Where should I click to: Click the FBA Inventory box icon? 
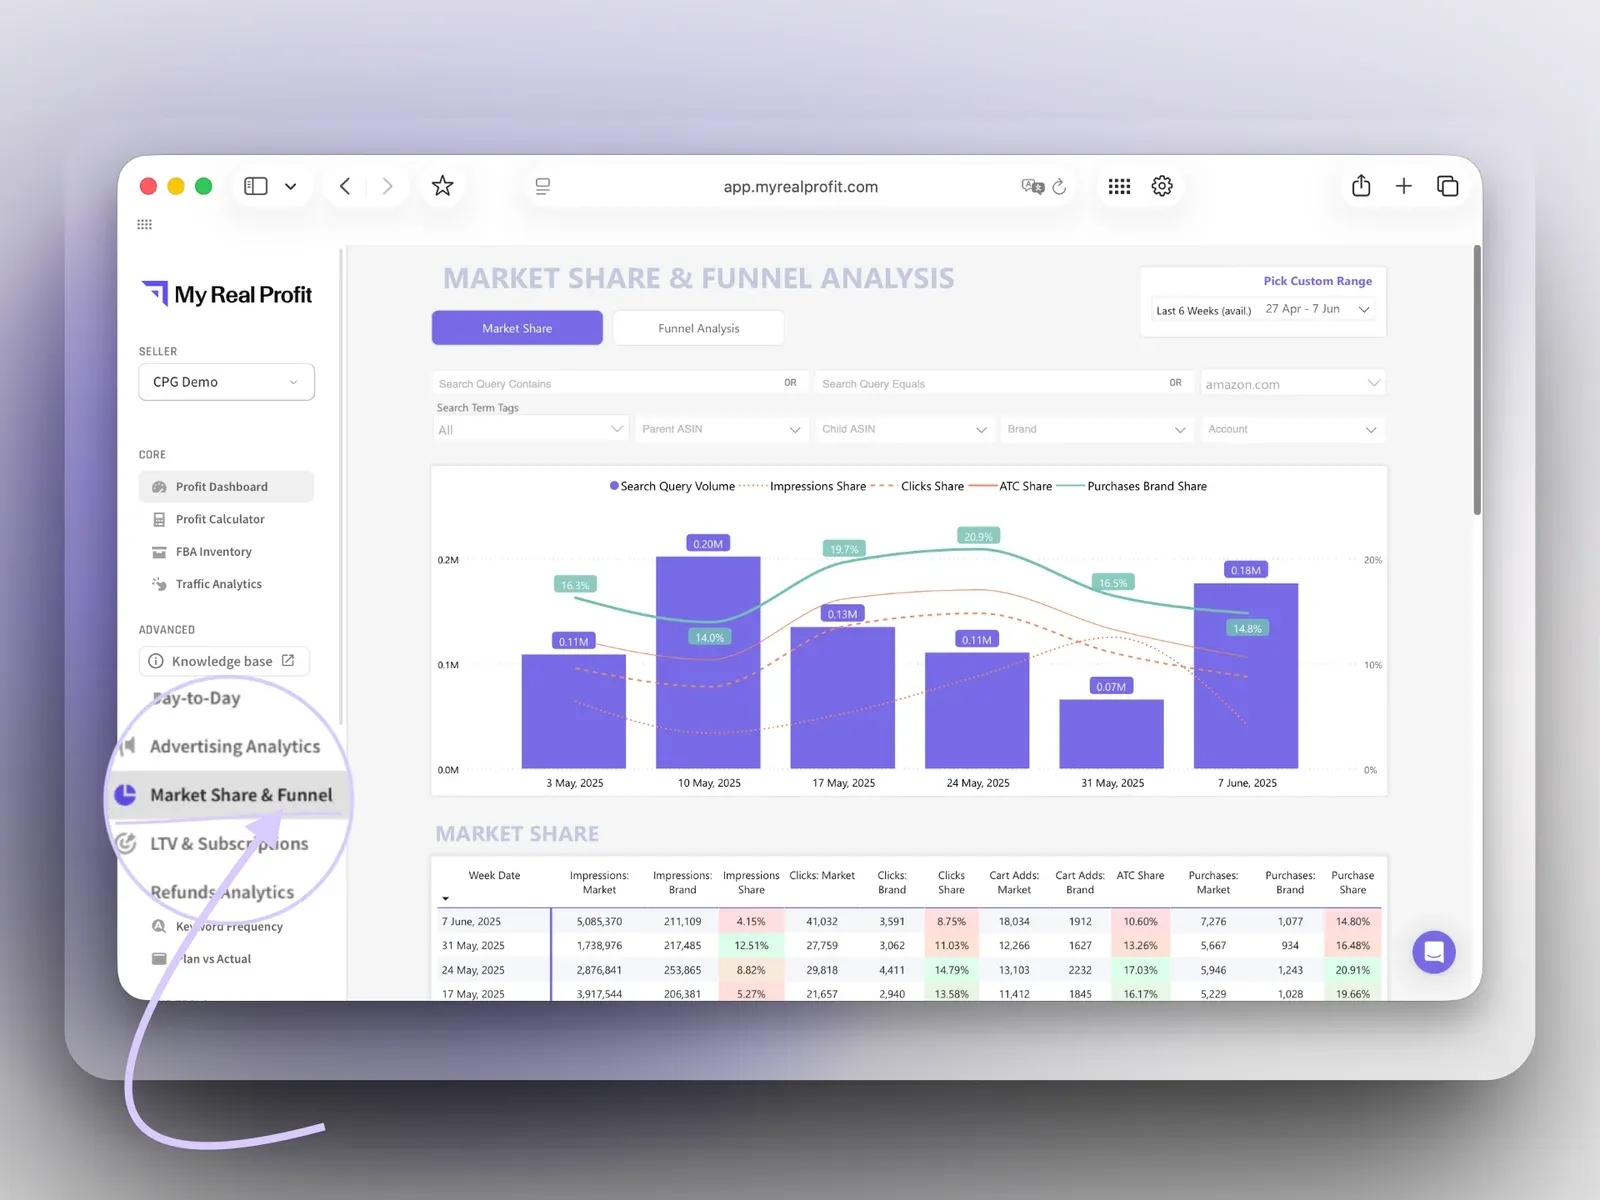pyautogui.click(x=159, y=552)
